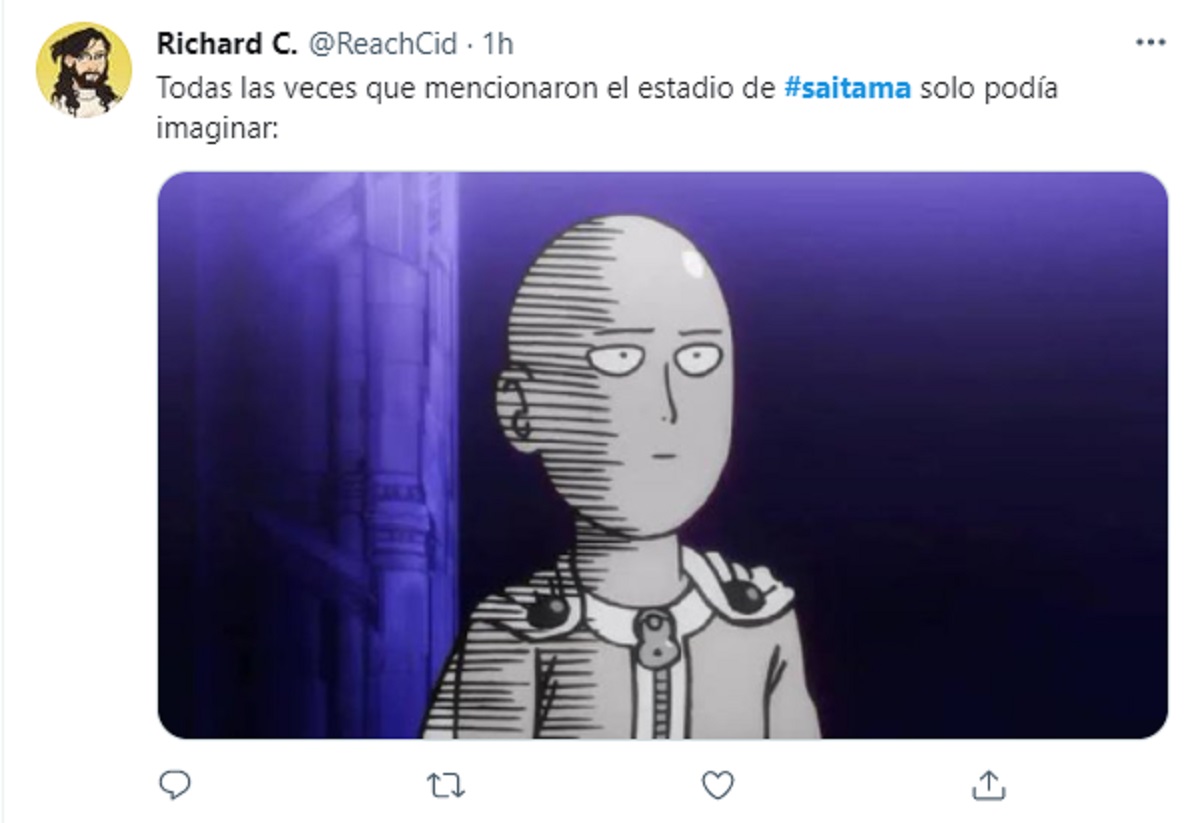Image resolution: width=1200 pixels, height=823 pixels.
Task: Click the shiny highlight on Saitama's head
Action: tap(693, 267)
